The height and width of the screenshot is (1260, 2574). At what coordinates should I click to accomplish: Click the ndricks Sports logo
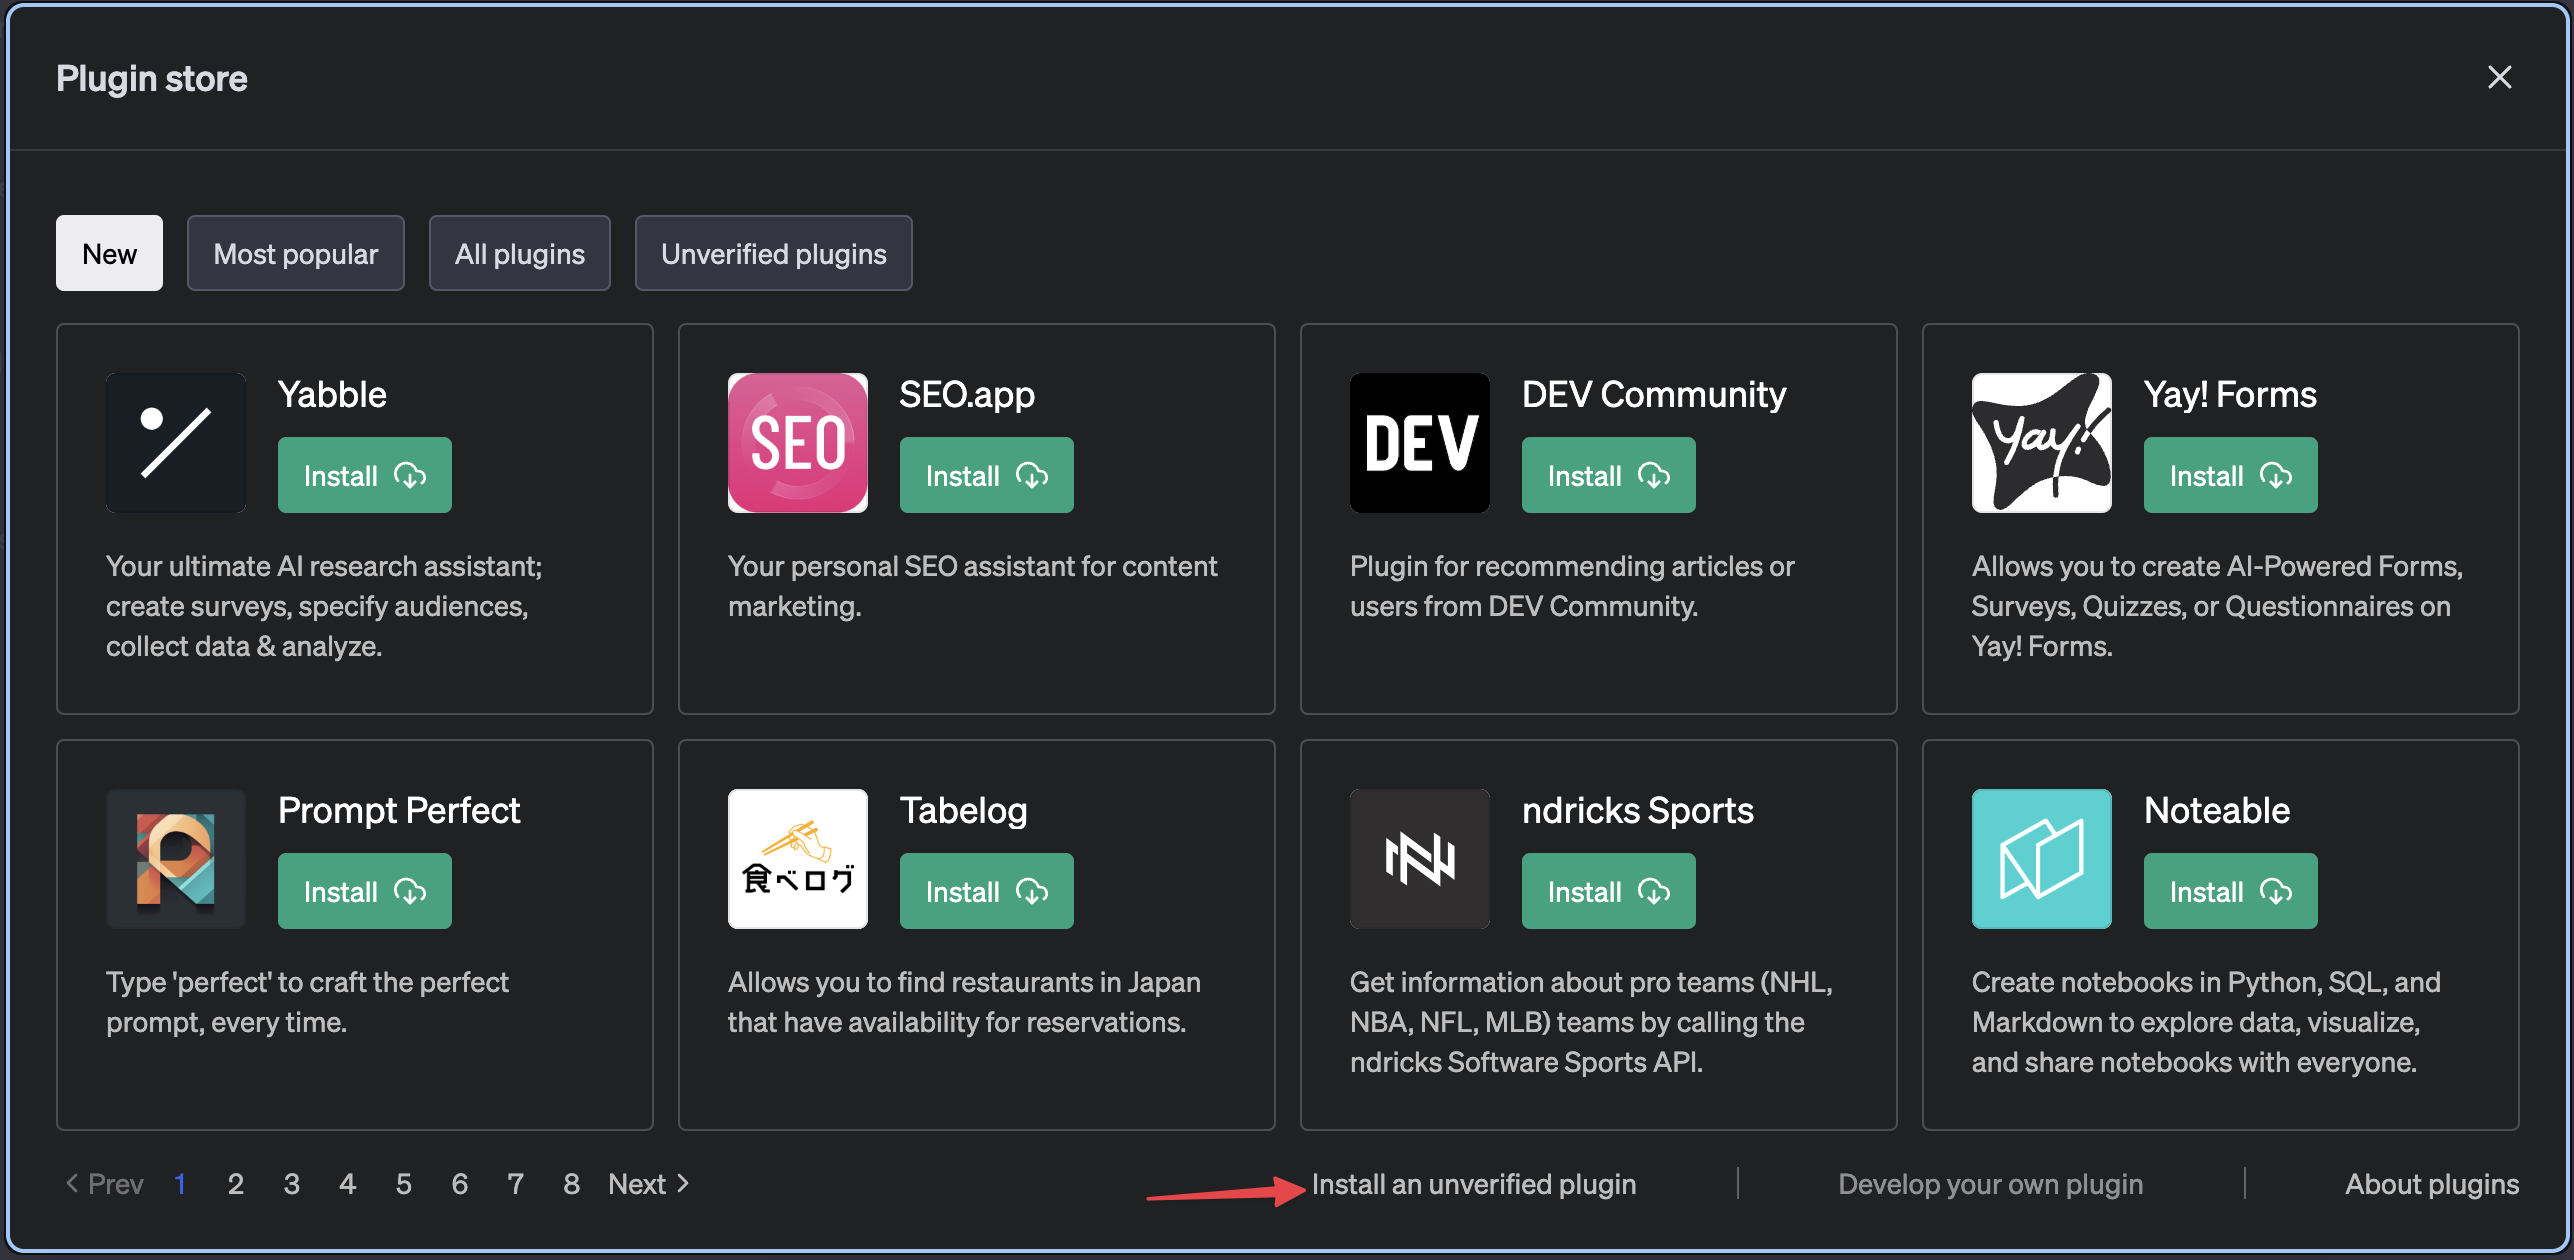point(1419,858)
